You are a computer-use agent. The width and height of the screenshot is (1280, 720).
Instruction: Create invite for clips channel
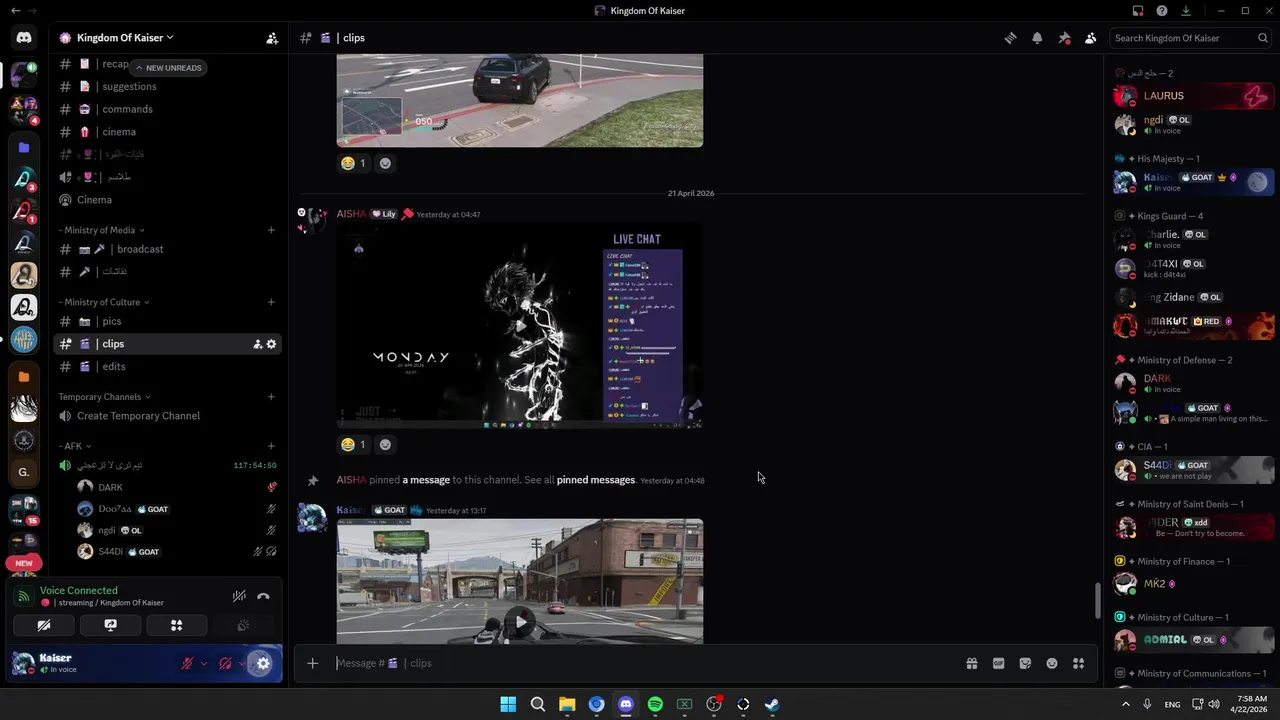[257, 344]
